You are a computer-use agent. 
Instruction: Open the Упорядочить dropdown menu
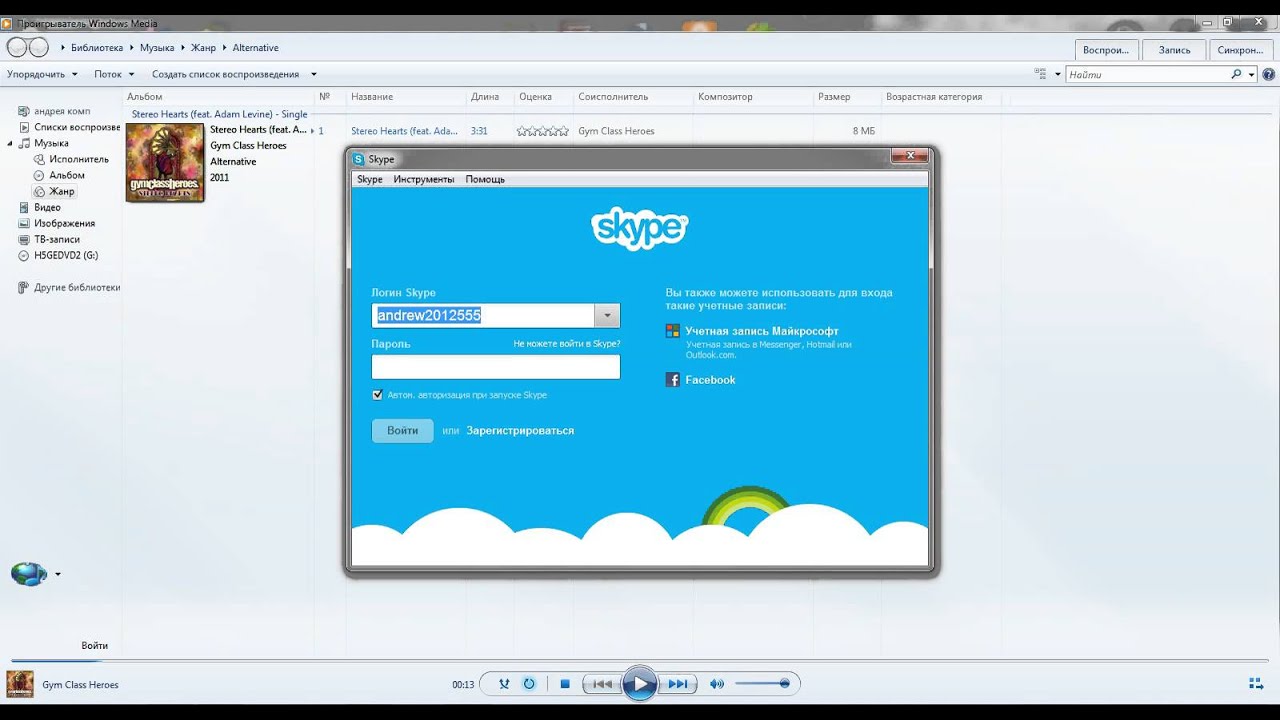tap(42, 74)
